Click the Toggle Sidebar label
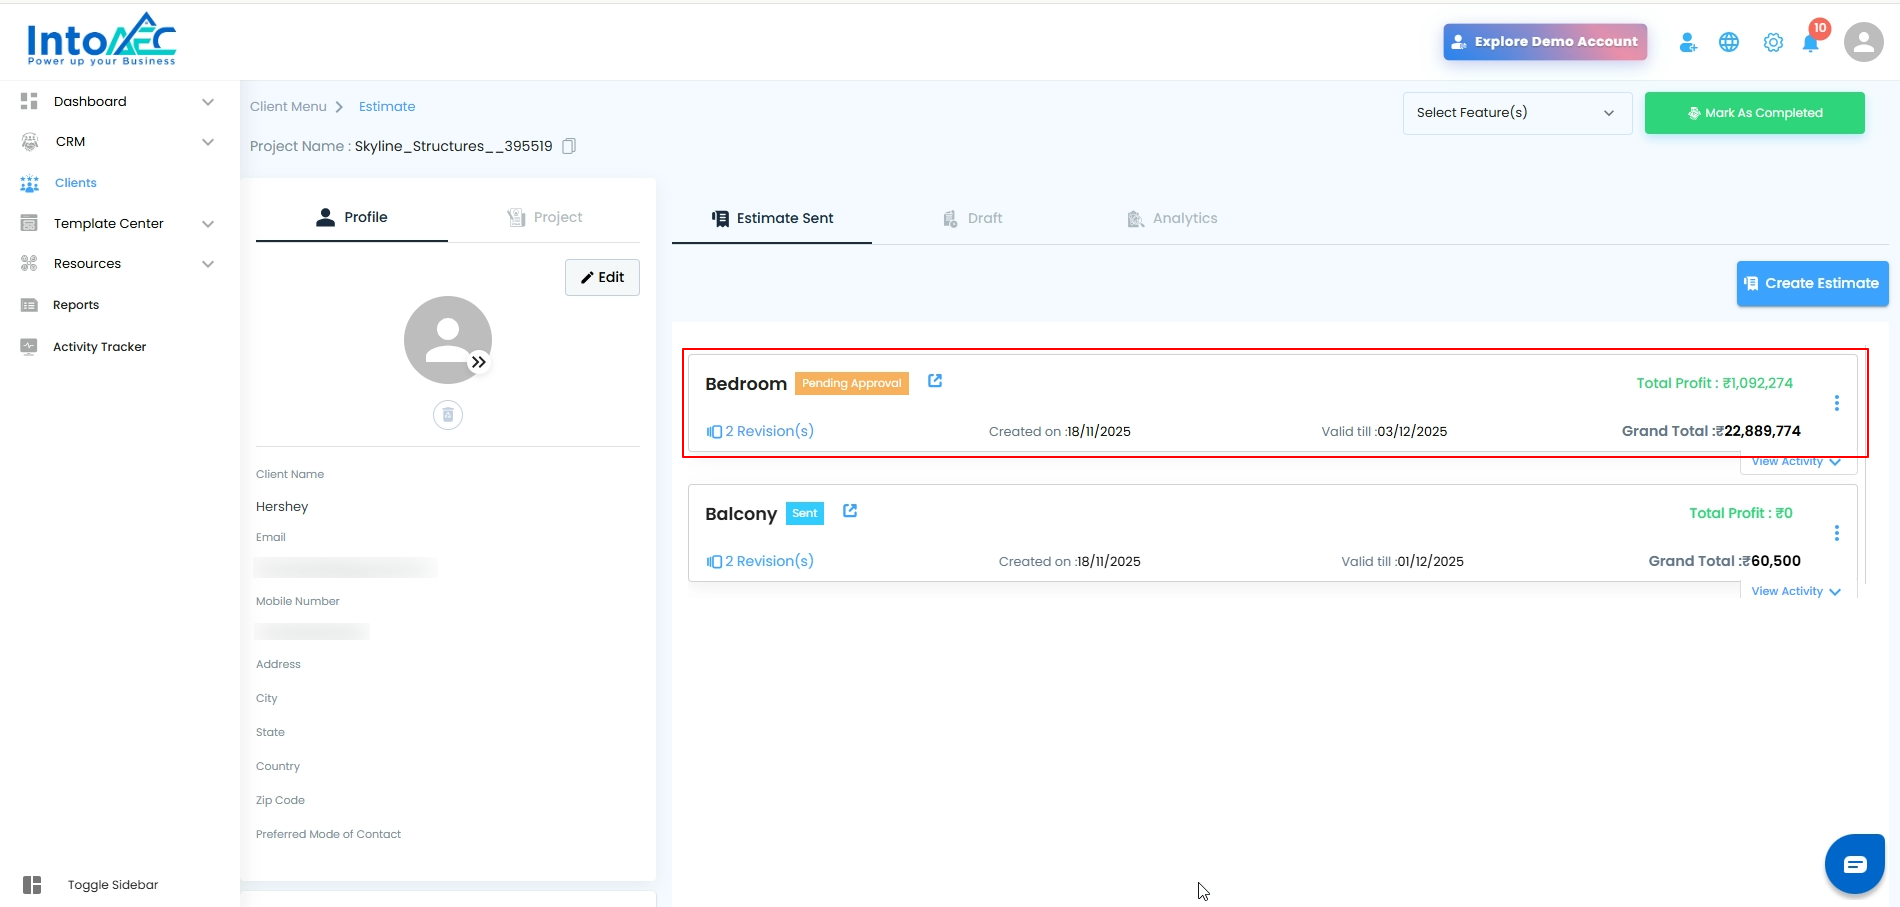Screen dimensions: 1900x907 (113, 885)
